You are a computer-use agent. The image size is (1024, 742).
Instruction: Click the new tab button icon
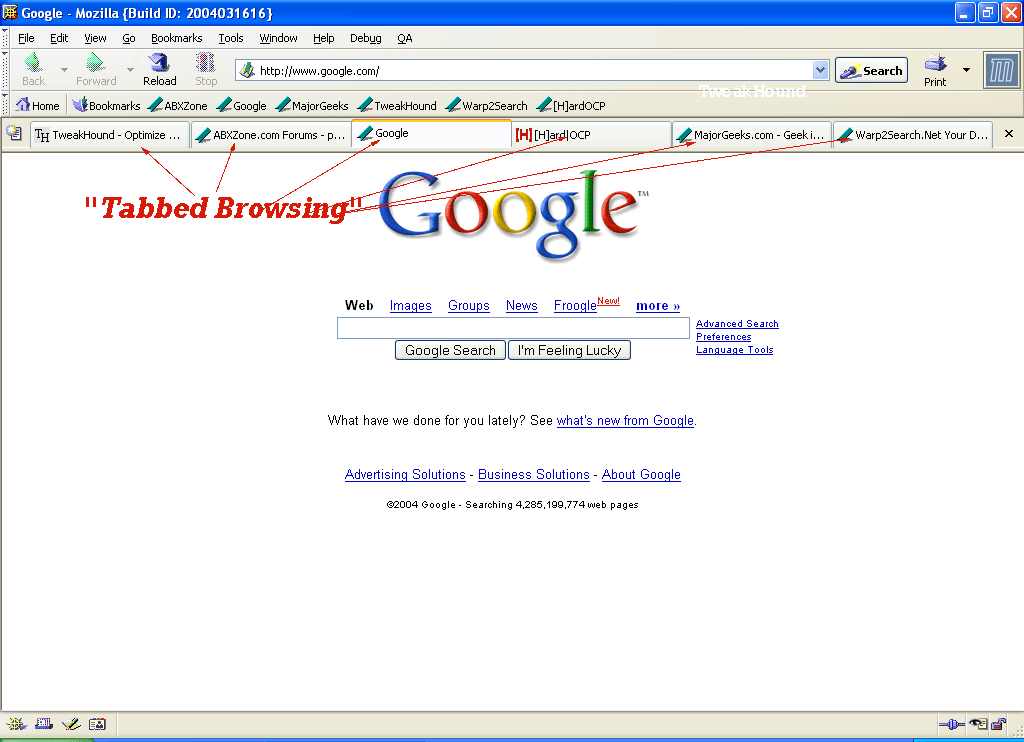click(14, 134)
